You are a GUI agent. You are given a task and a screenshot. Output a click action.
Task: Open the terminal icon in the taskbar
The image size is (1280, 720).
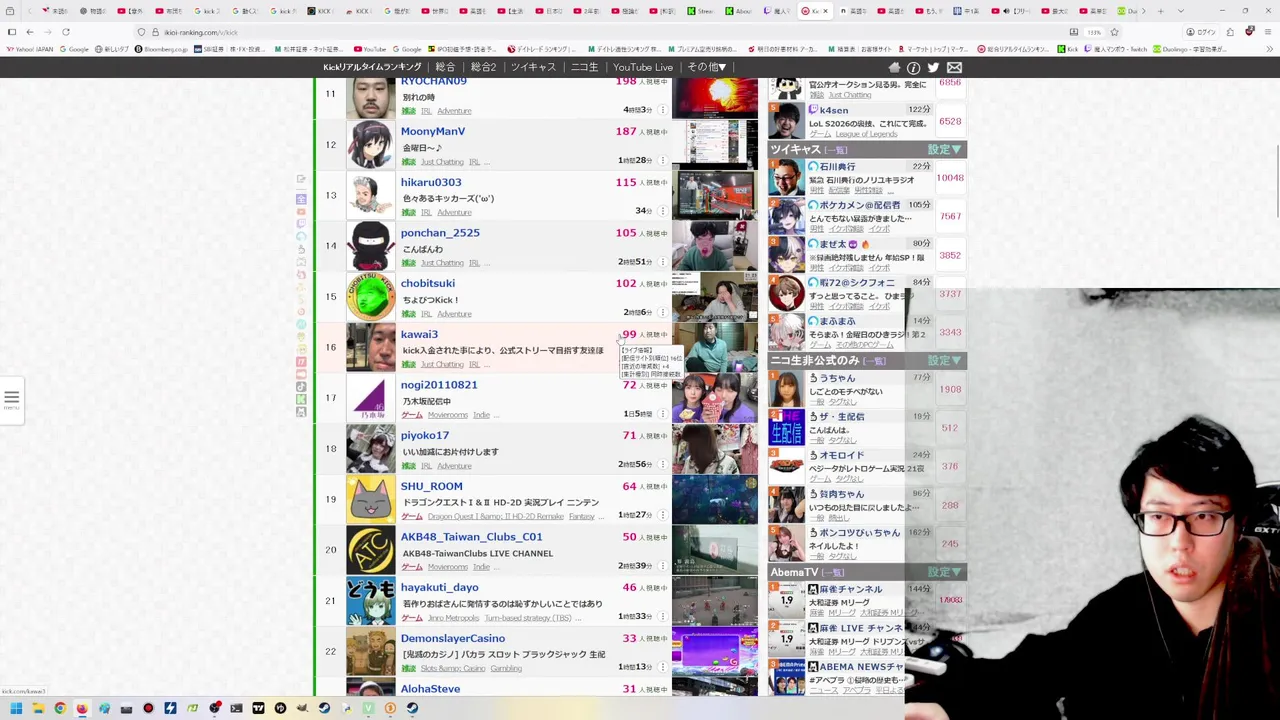(x=236, y=708)
